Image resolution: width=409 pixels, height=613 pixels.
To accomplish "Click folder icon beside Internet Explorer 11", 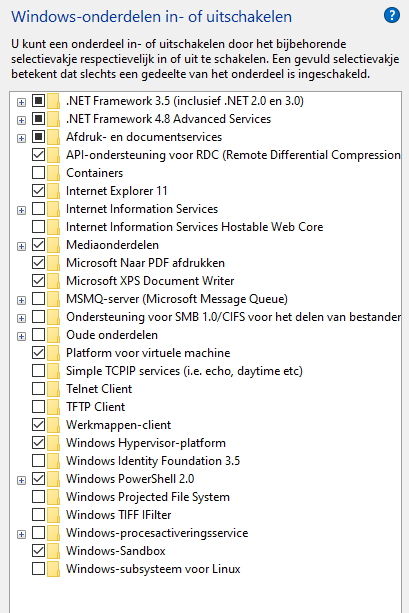I will tap(54, 191).
